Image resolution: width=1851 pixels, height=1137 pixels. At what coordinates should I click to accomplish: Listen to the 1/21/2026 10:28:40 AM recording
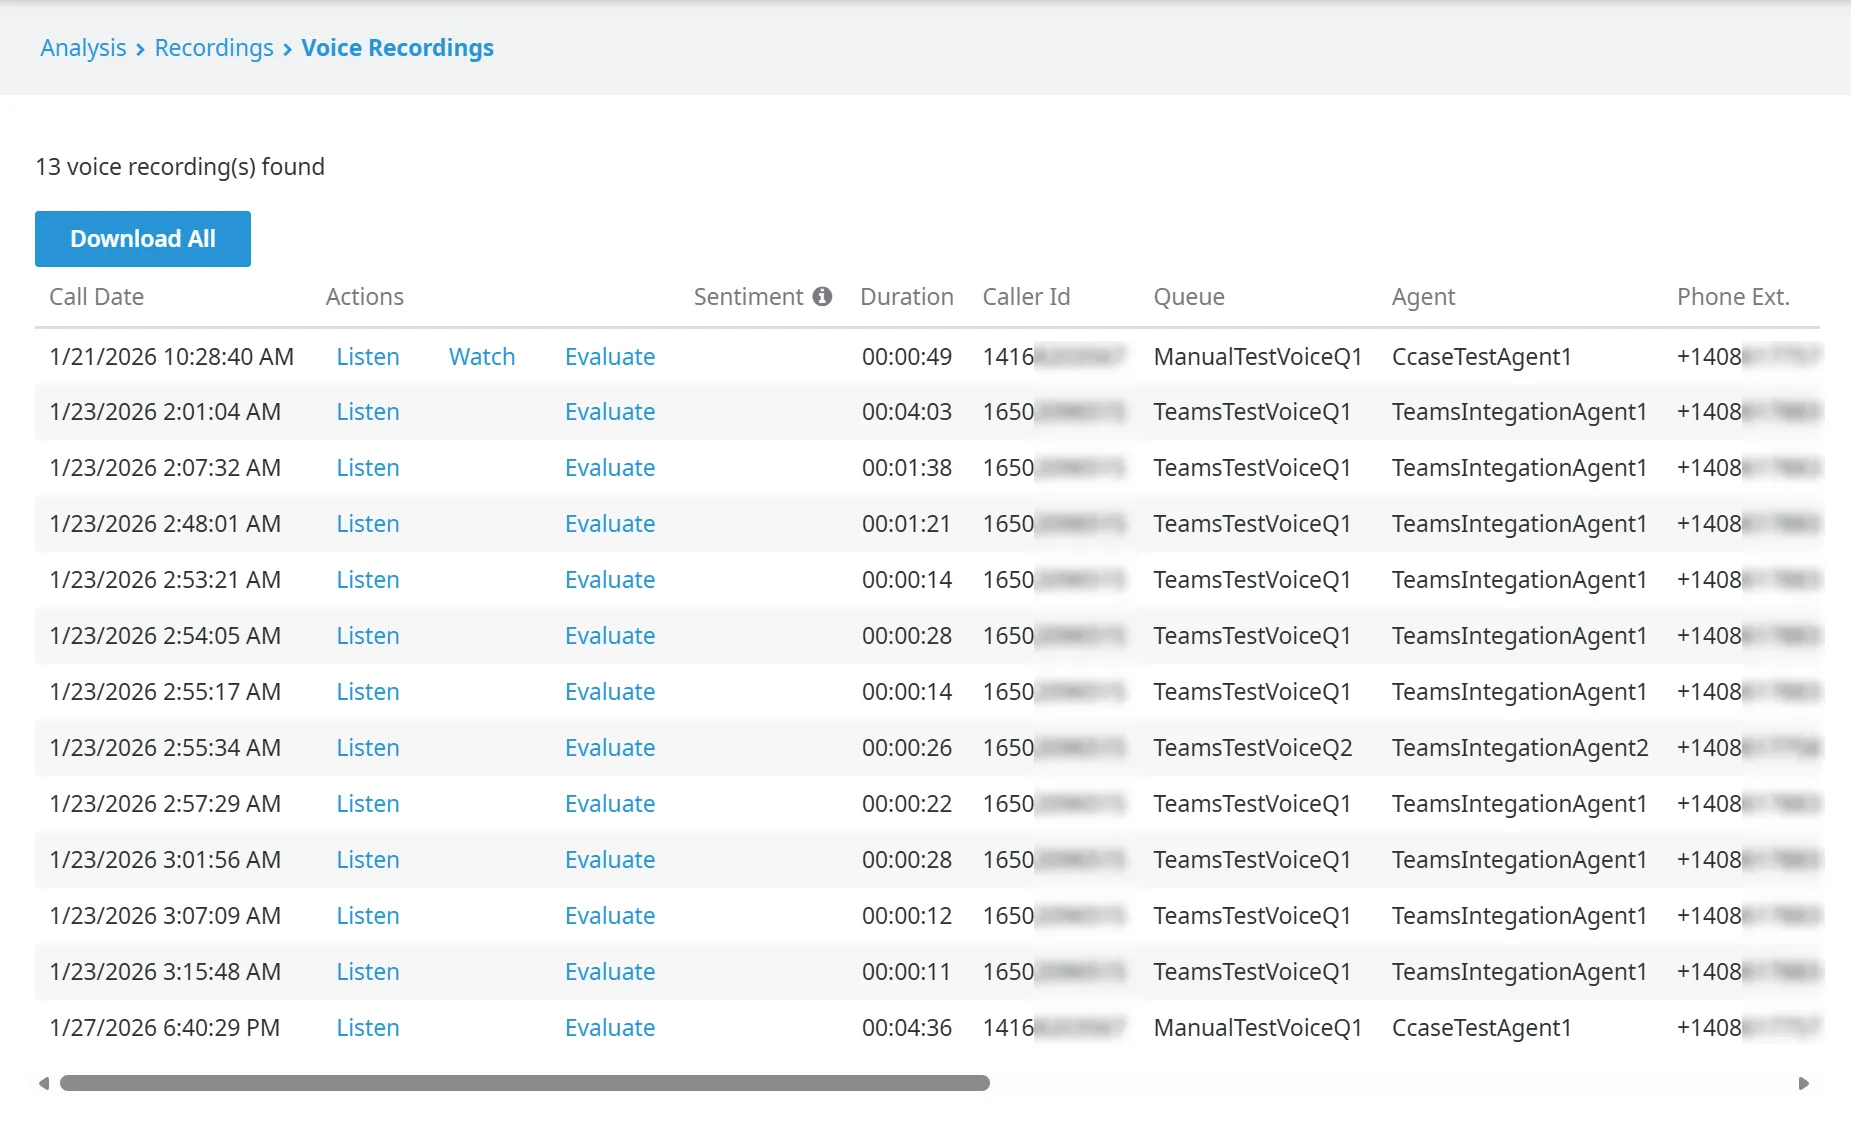(x=368, y=357)
